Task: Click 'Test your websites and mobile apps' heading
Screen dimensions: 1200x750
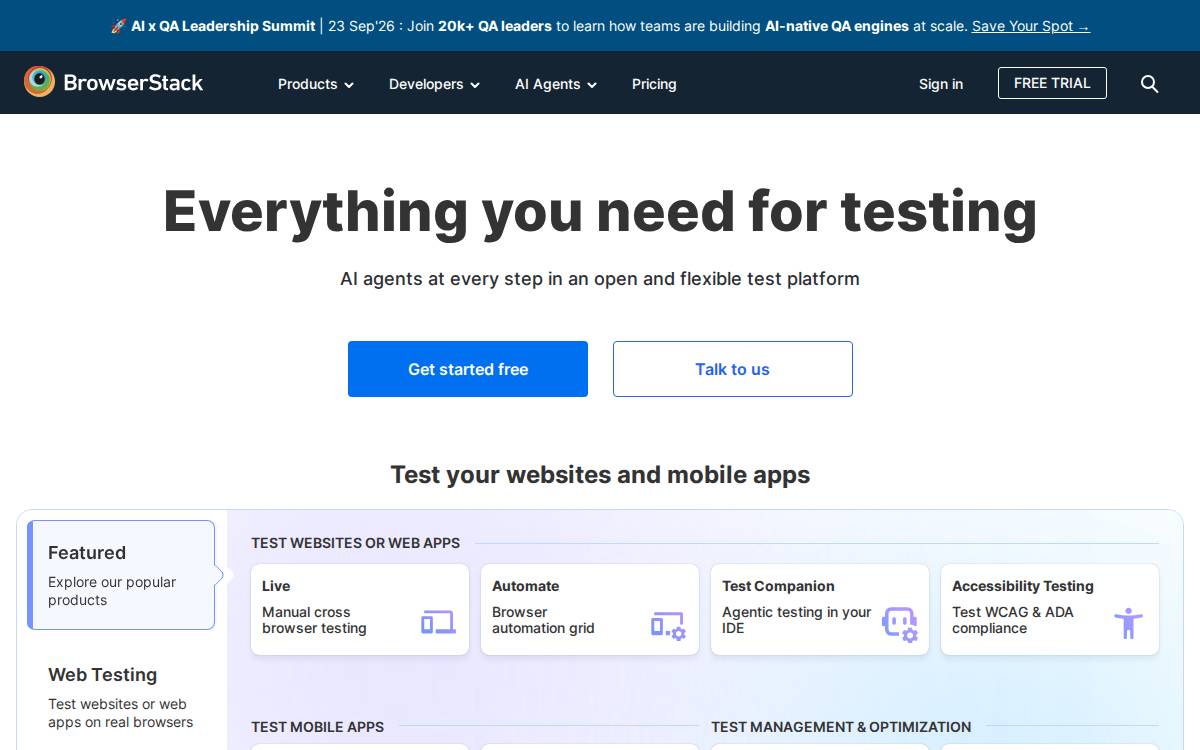Action: (600, 474)
